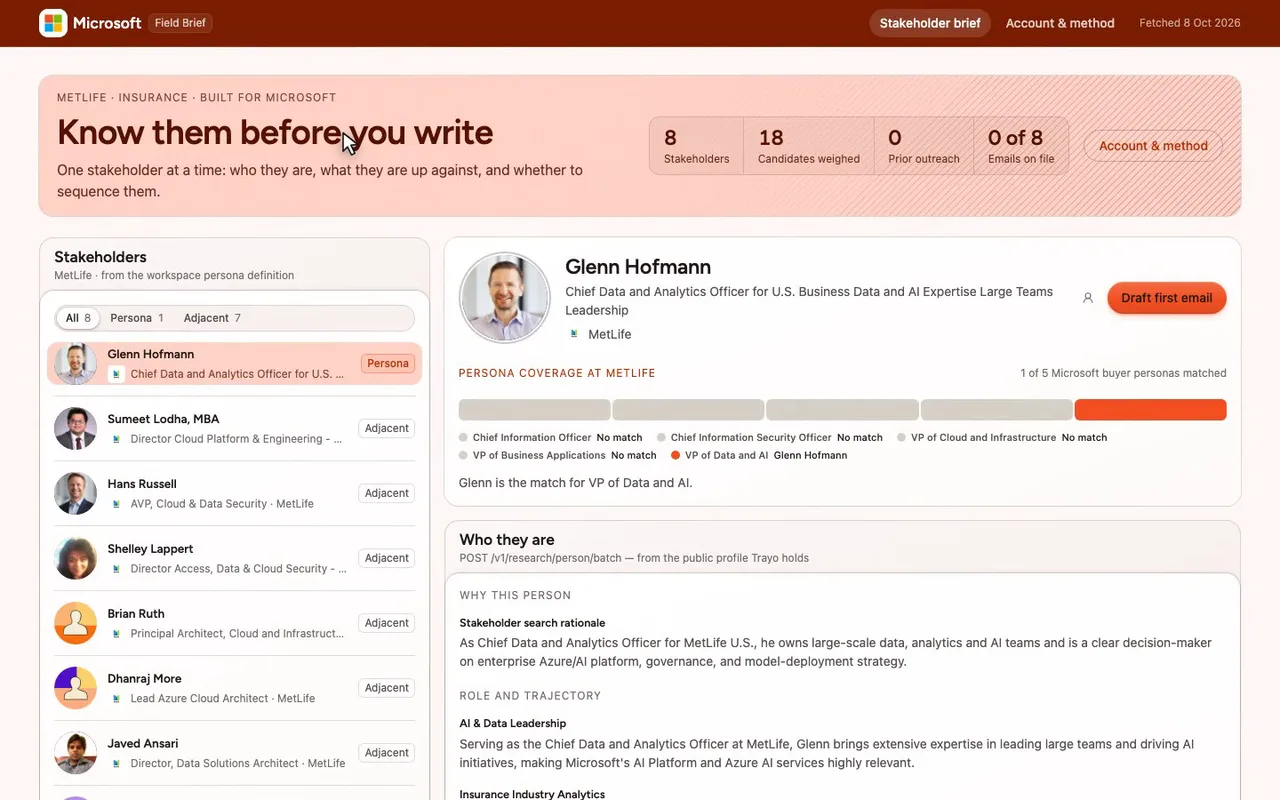Click the Microsoft logo in the header
This screenshot has width=1280, height=800.
coord(53,23)
